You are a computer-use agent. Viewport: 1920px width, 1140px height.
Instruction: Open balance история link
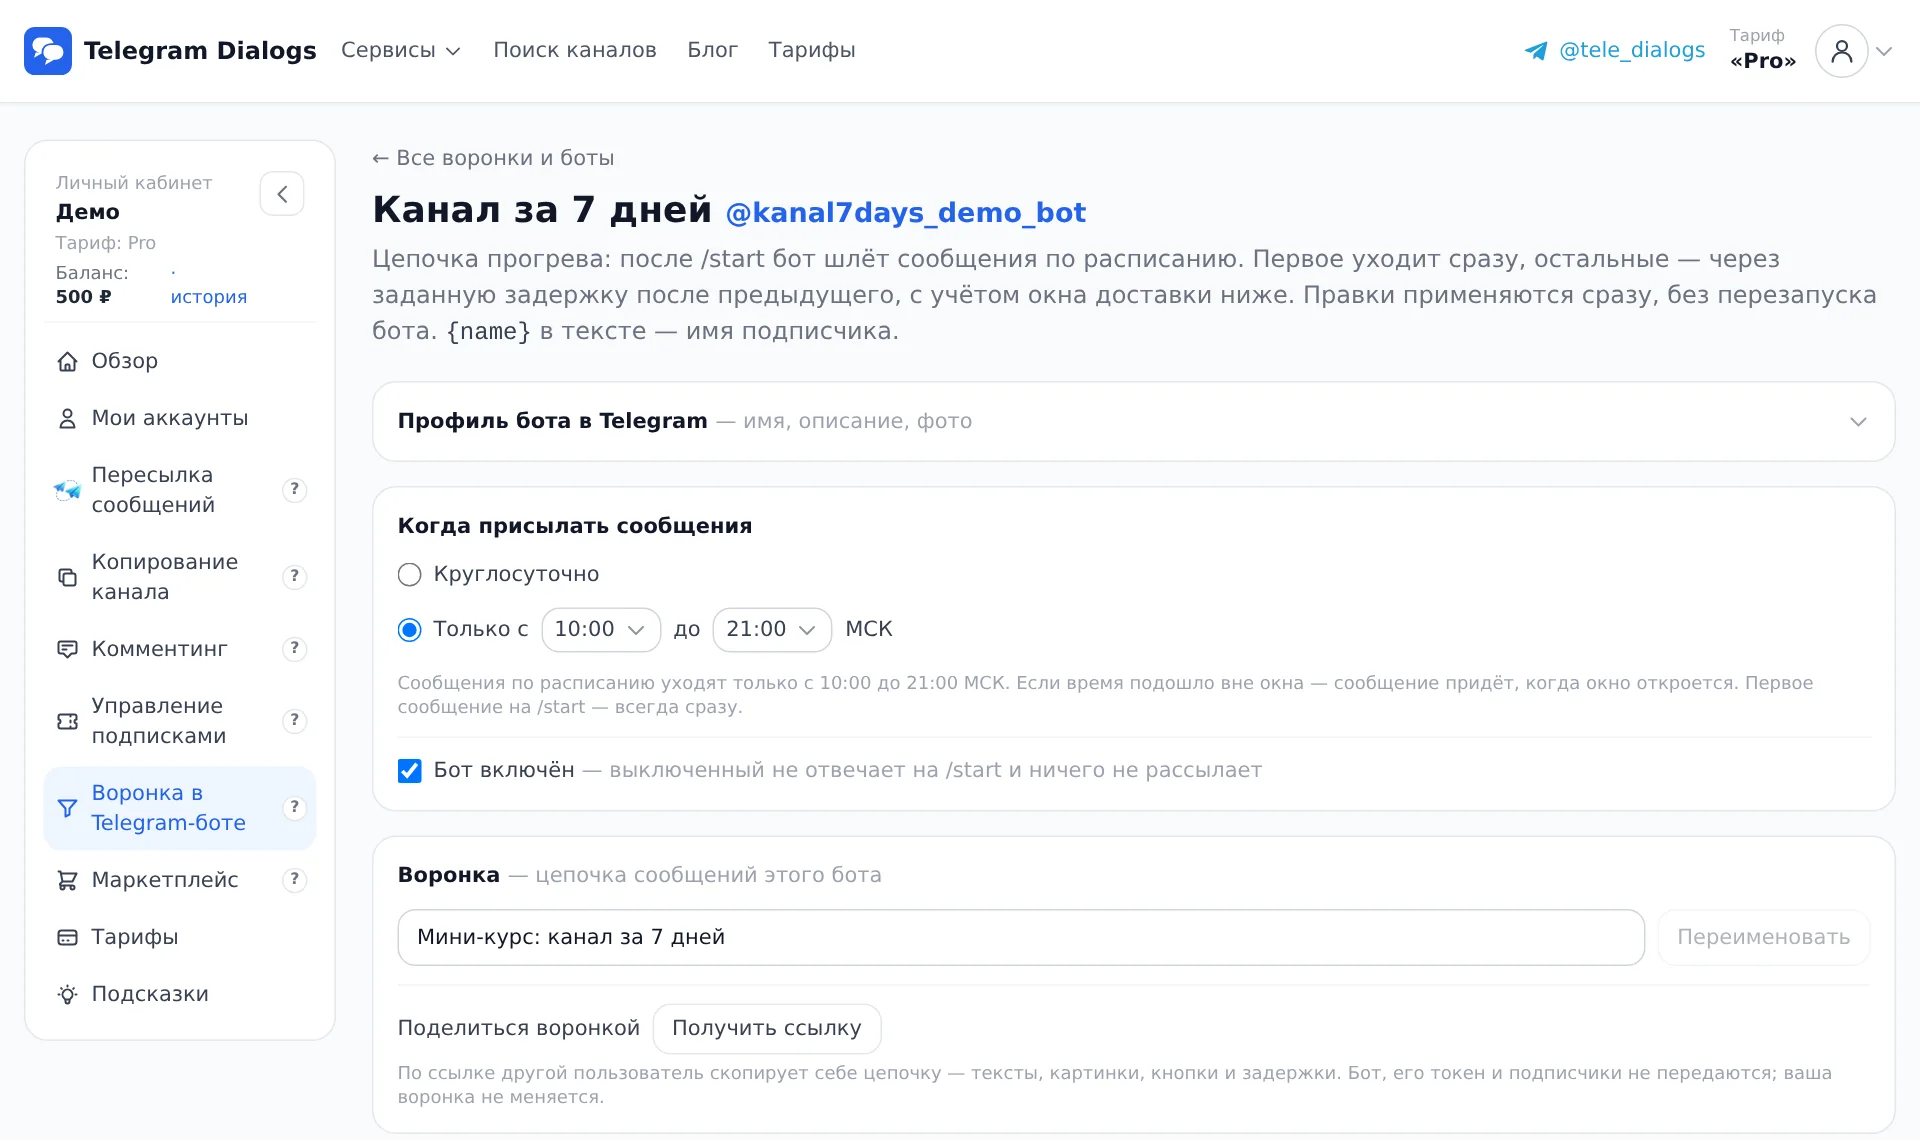(x=208, y=297)
